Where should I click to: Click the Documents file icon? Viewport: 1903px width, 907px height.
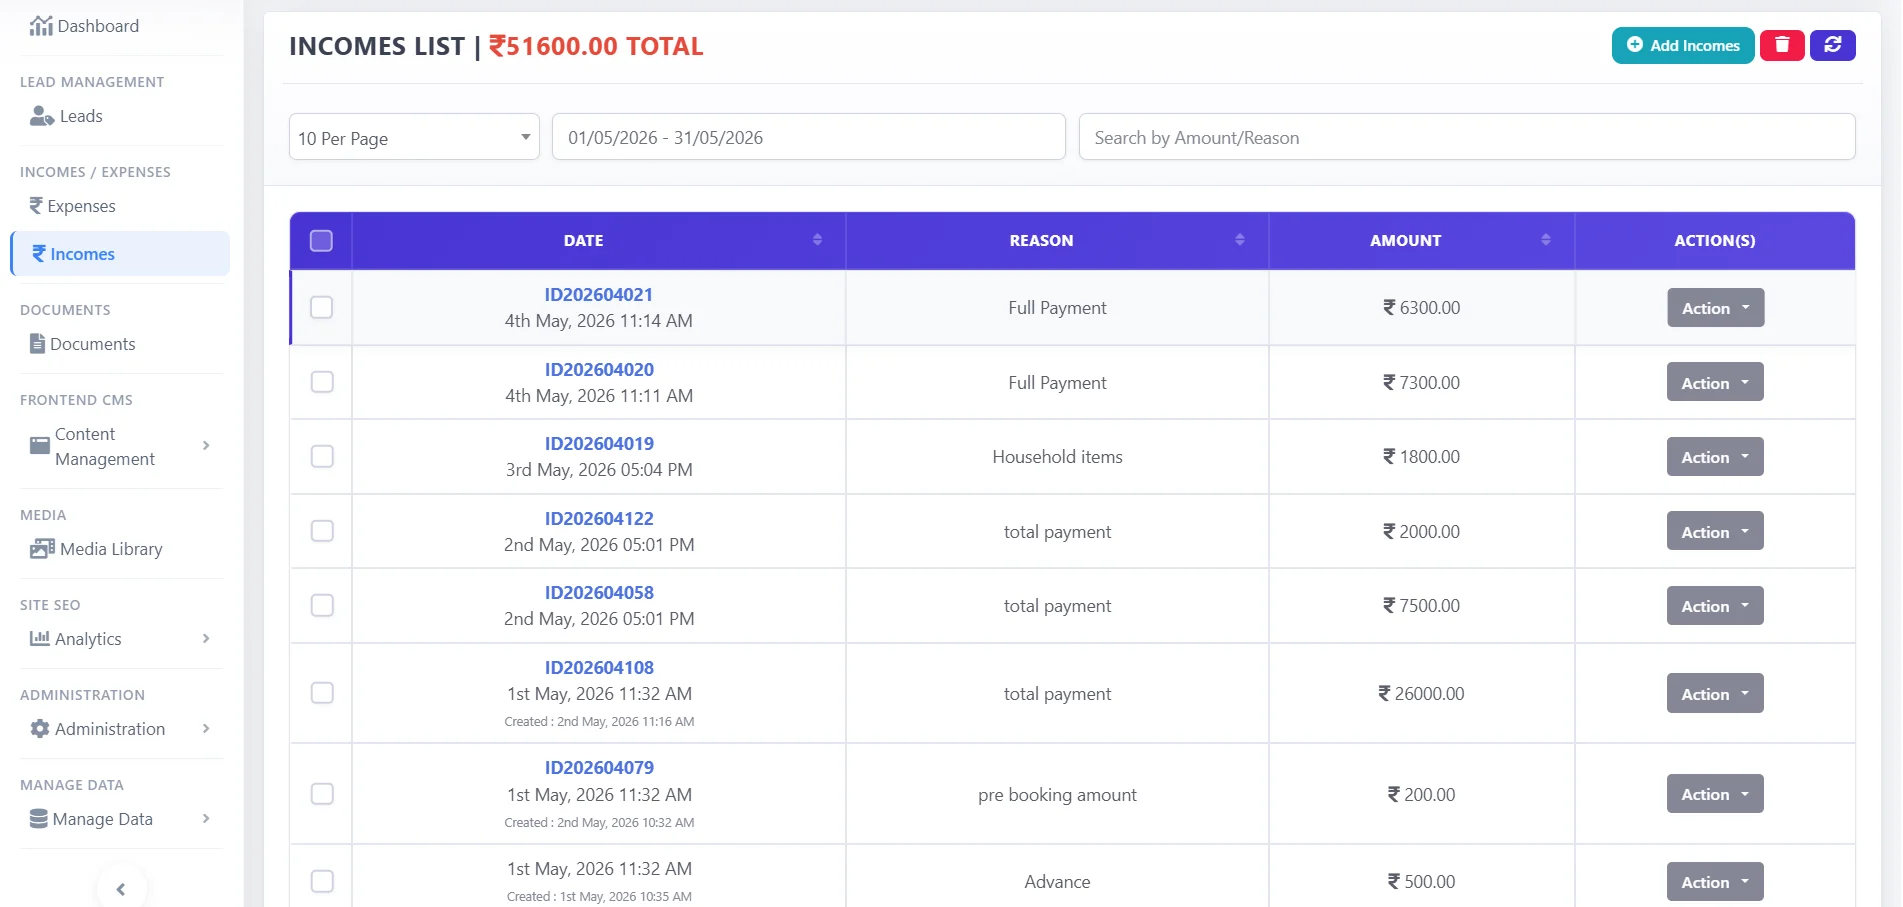37,344
